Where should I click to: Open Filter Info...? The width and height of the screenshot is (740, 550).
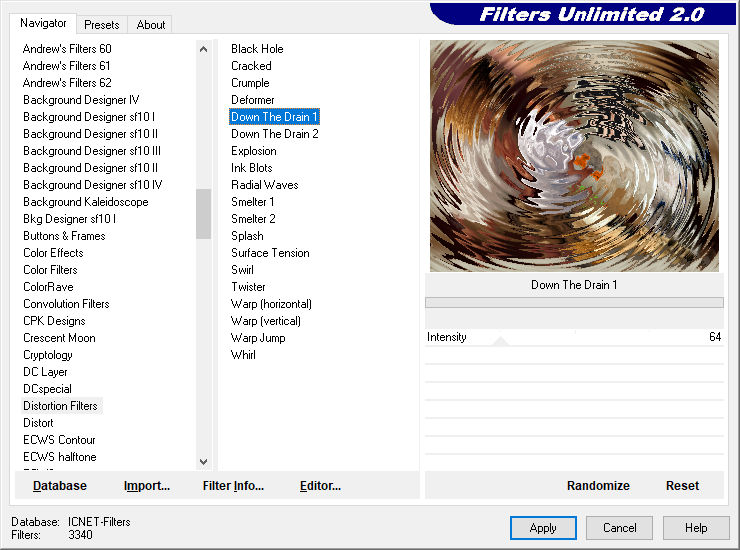click(233, 486)
